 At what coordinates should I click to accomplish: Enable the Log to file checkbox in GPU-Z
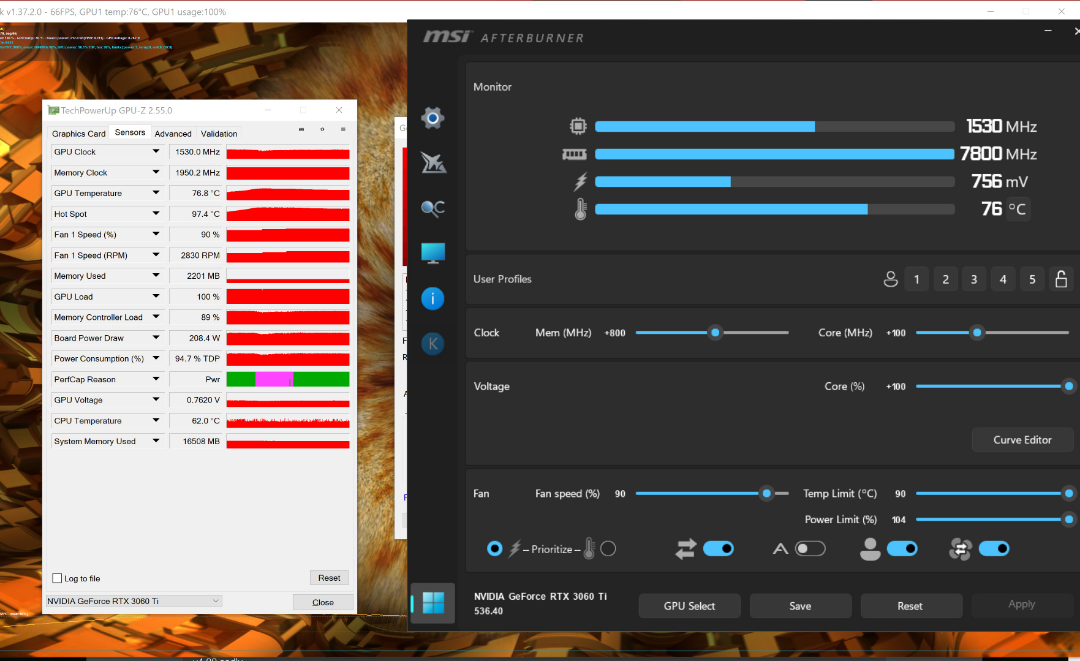(57, 578)
